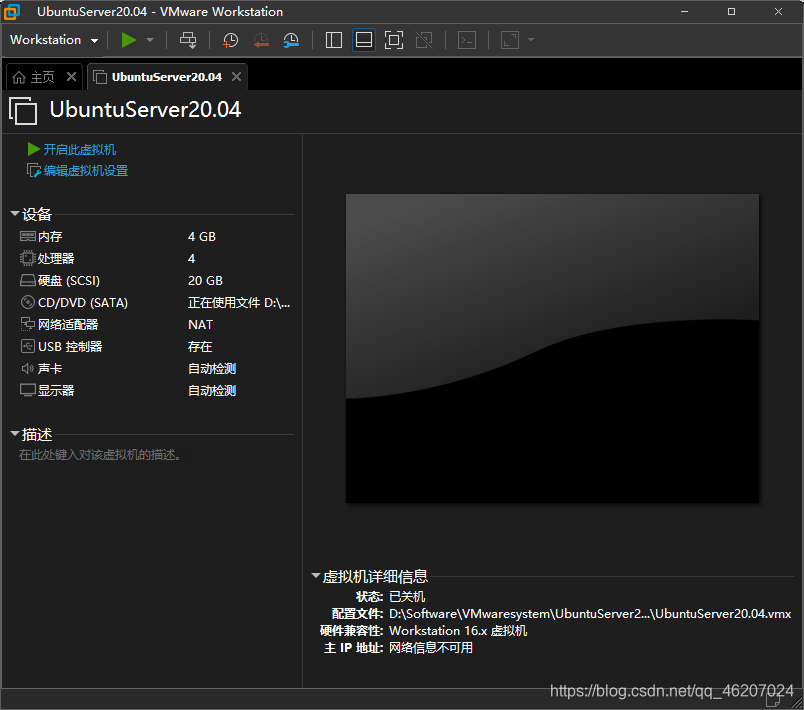Click the console view toolbar icon
This screenshot has width=804, height=710.
(x=467, y=40)
